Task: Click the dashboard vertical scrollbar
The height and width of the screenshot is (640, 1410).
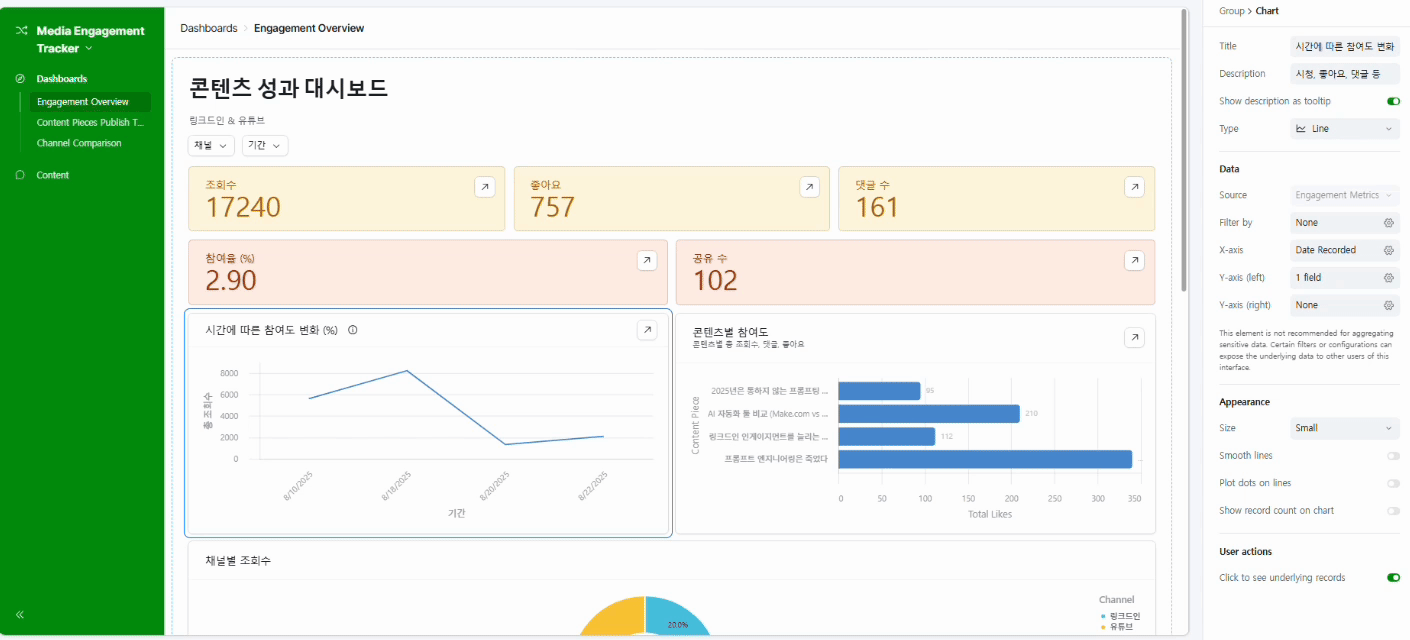Action: point(1185,150)
